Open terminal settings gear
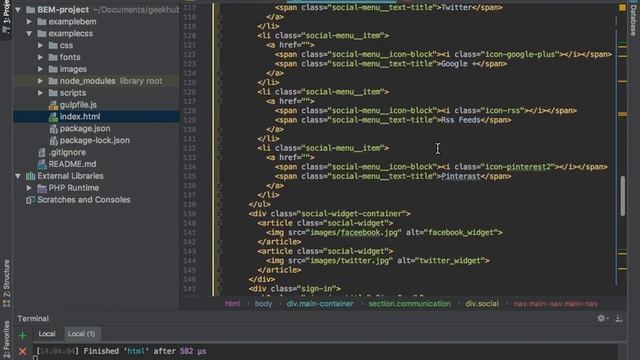The image size is (640, 360). (602, 318)
